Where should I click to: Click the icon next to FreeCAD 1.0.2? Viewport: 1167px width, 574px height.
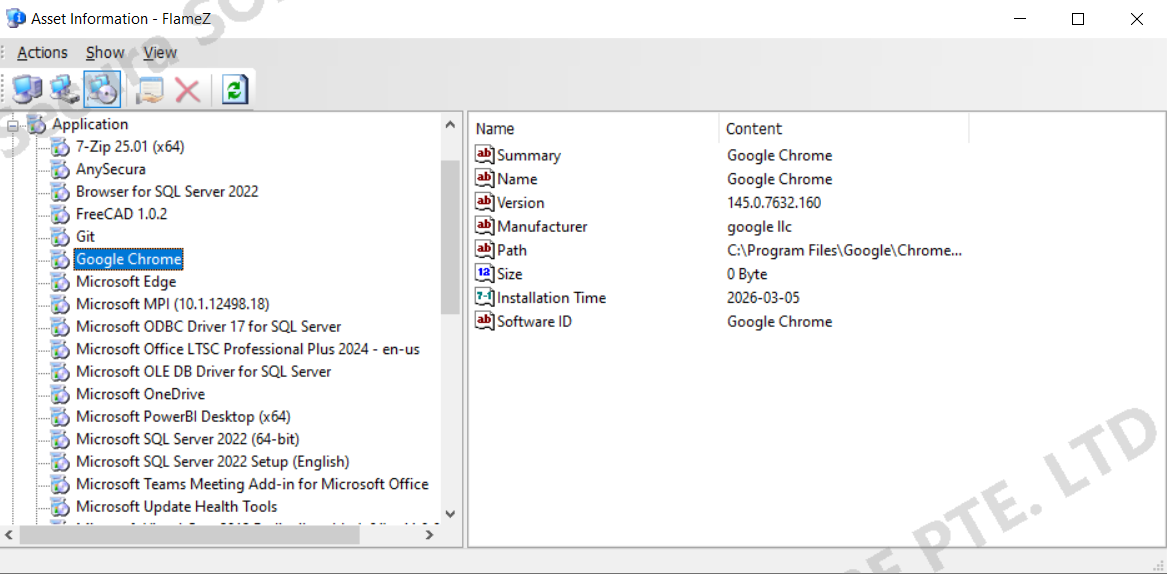[x=60, y=214]
